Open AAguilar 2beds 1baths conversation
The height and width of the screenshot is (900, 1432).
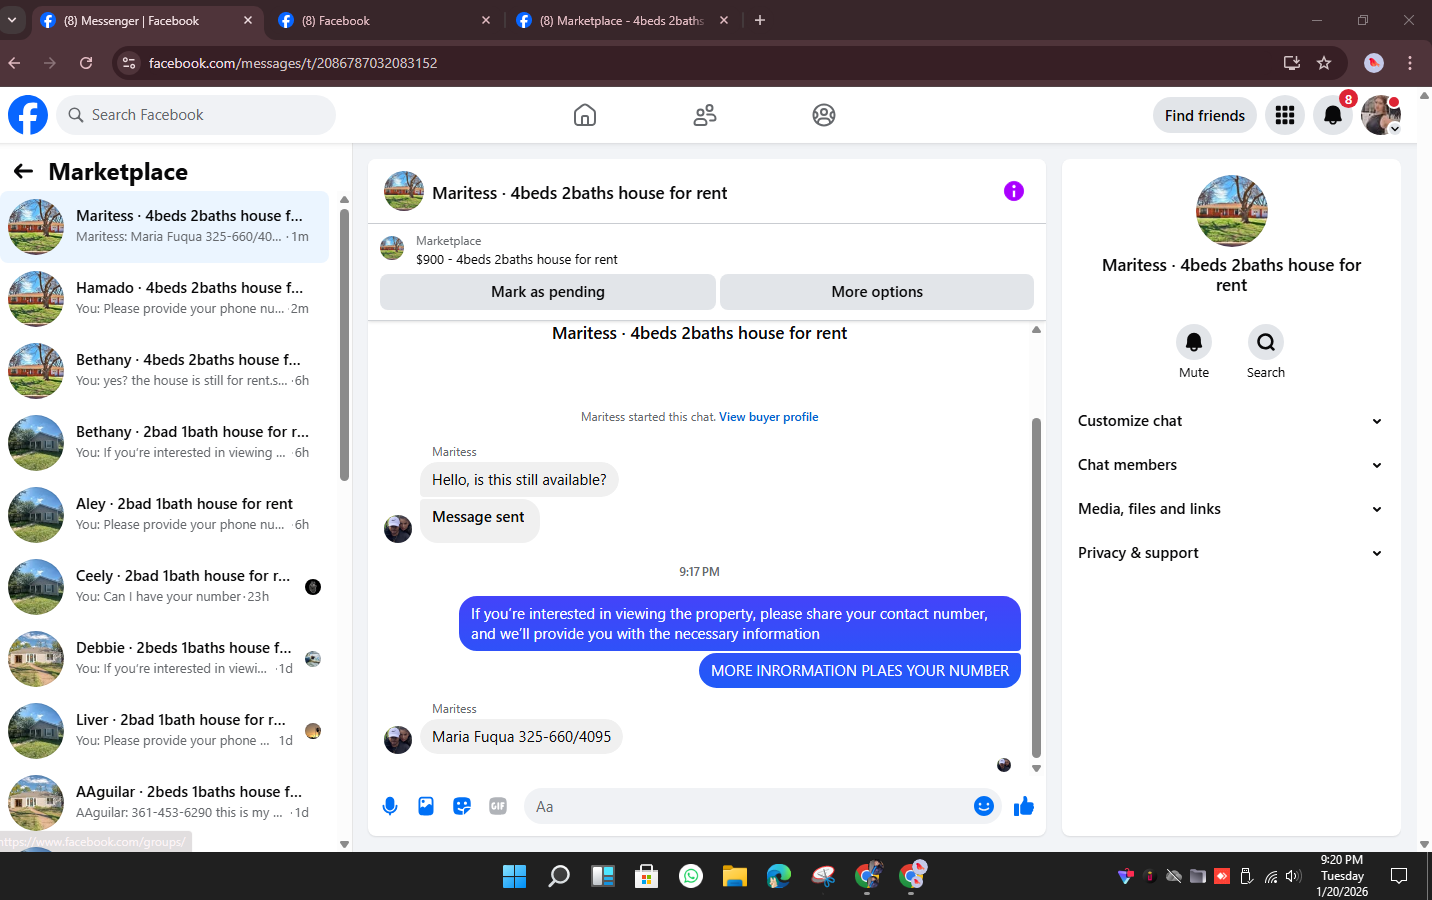tap(164, 802)
